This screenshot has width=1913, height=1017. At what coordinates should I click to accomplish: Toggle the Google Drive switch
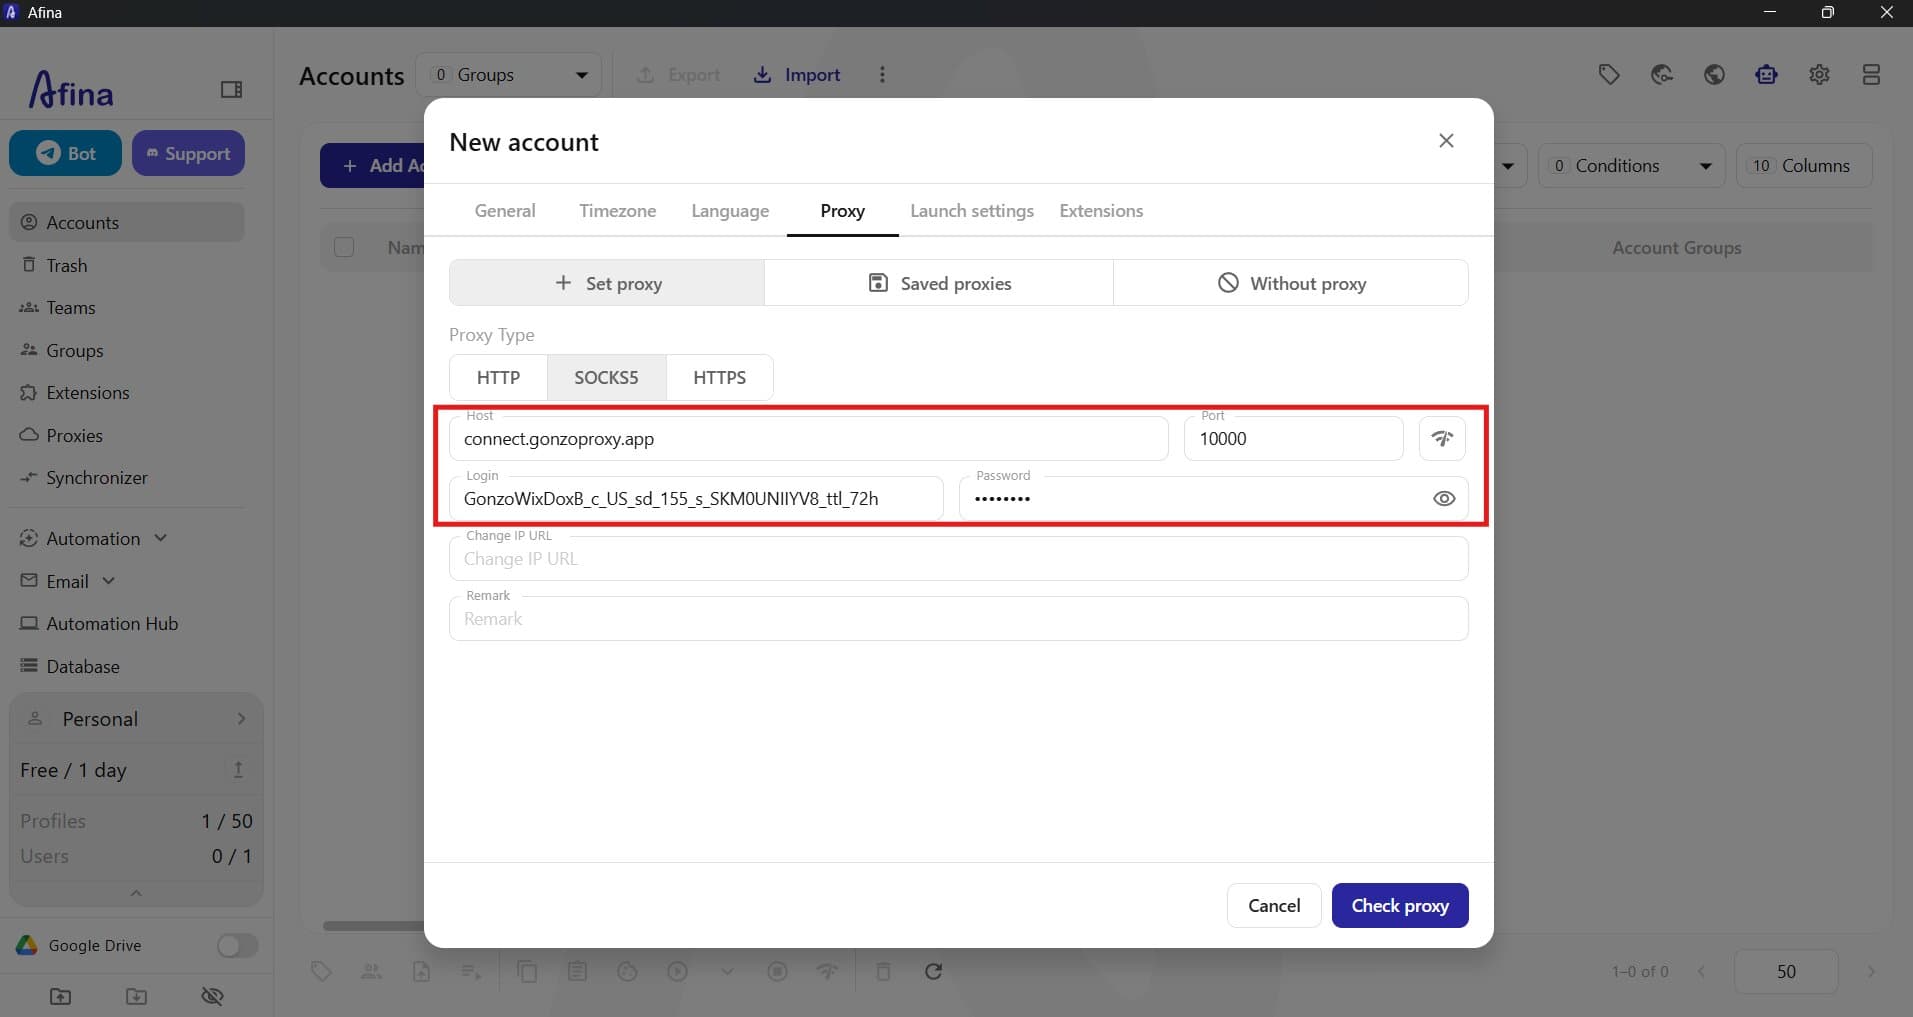click(x=237, y=945)
